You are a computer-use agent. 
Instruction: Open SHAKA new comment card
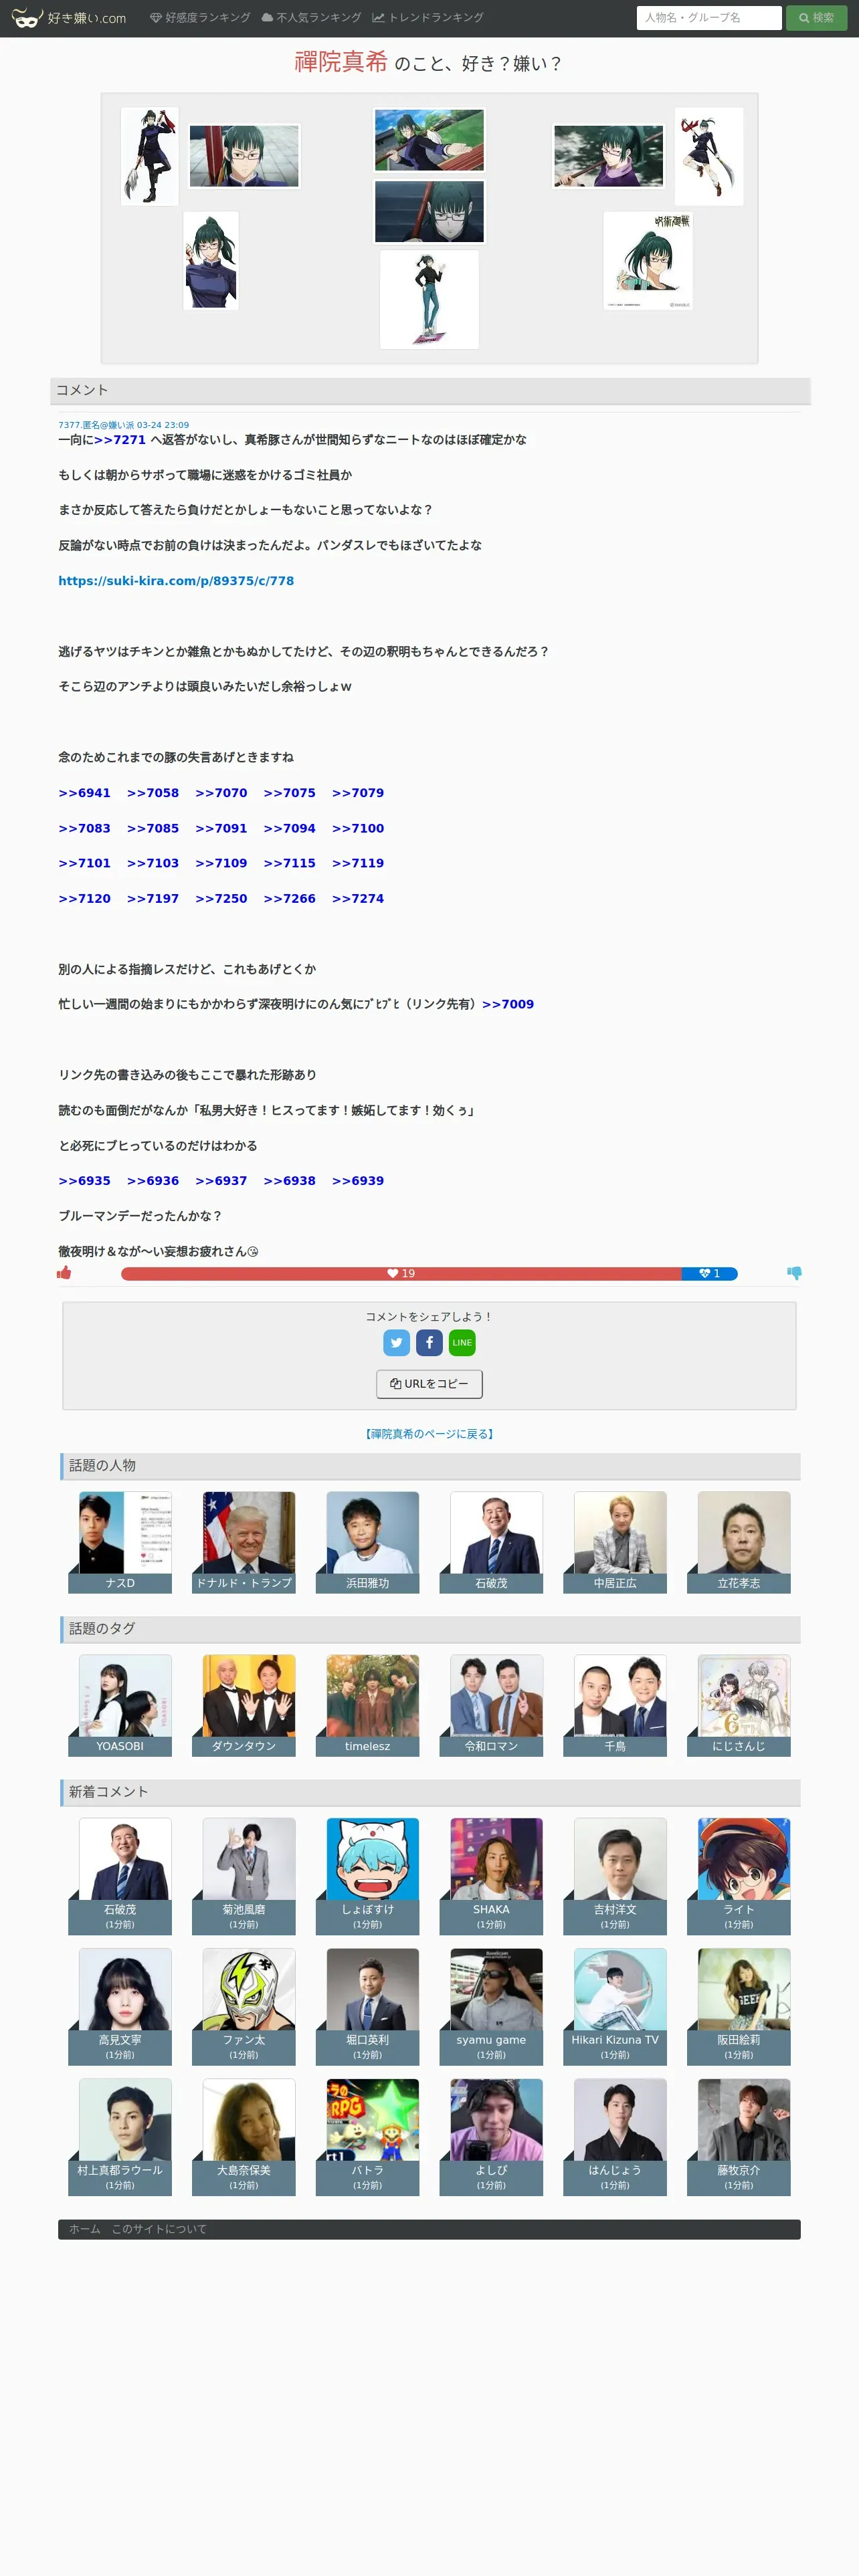click(491, 1876)
